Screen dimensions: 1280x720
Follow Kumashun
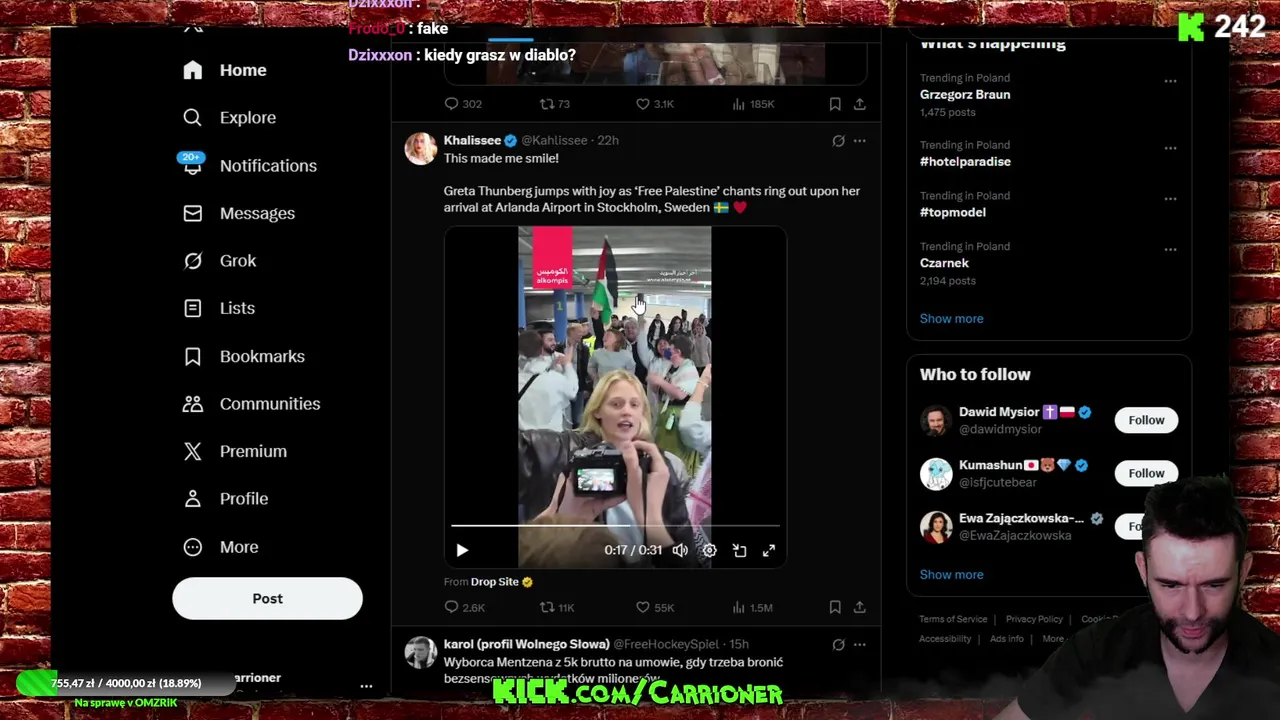pyautogui.click(x=1146, y=473)
